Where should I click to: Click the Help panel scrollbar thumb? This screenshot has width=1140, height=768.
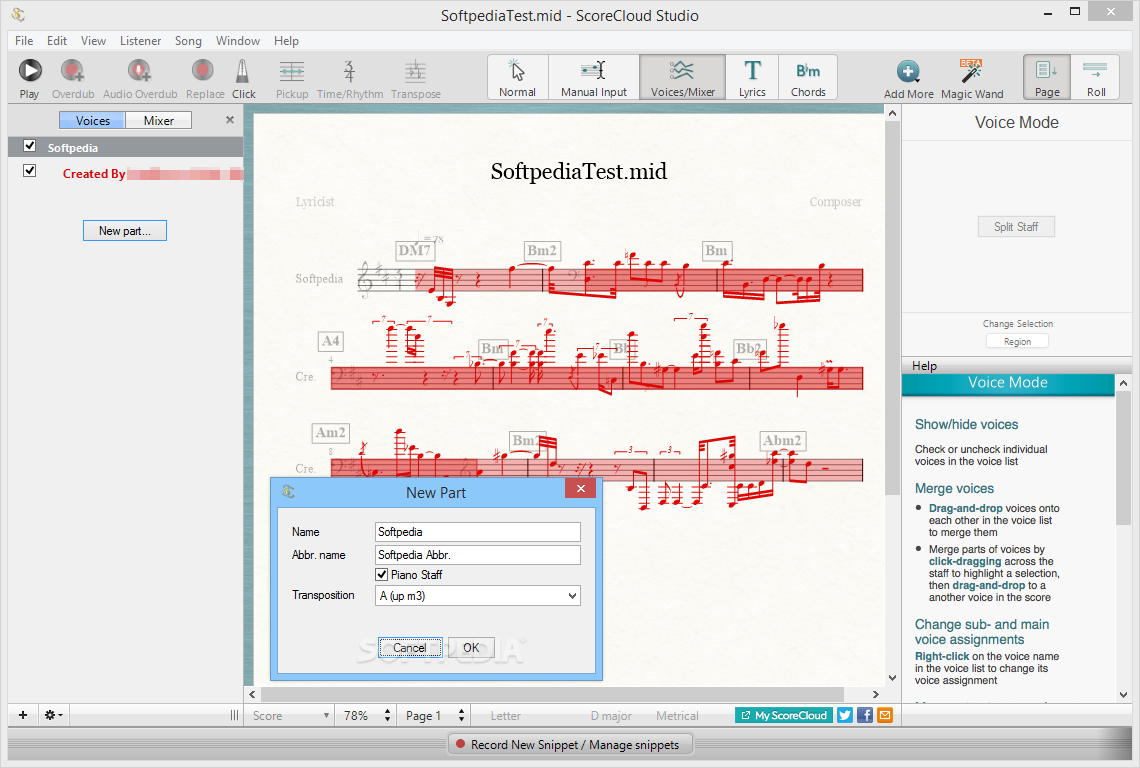(x=1123, y=457)
